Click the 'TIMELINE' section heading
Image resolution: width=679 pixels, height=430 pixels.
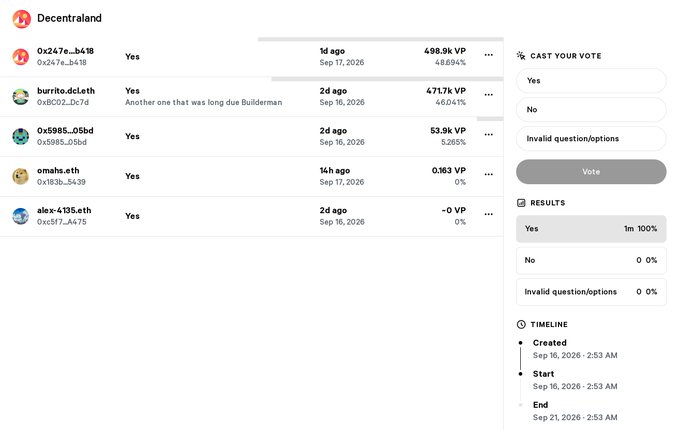coord(549,324)
